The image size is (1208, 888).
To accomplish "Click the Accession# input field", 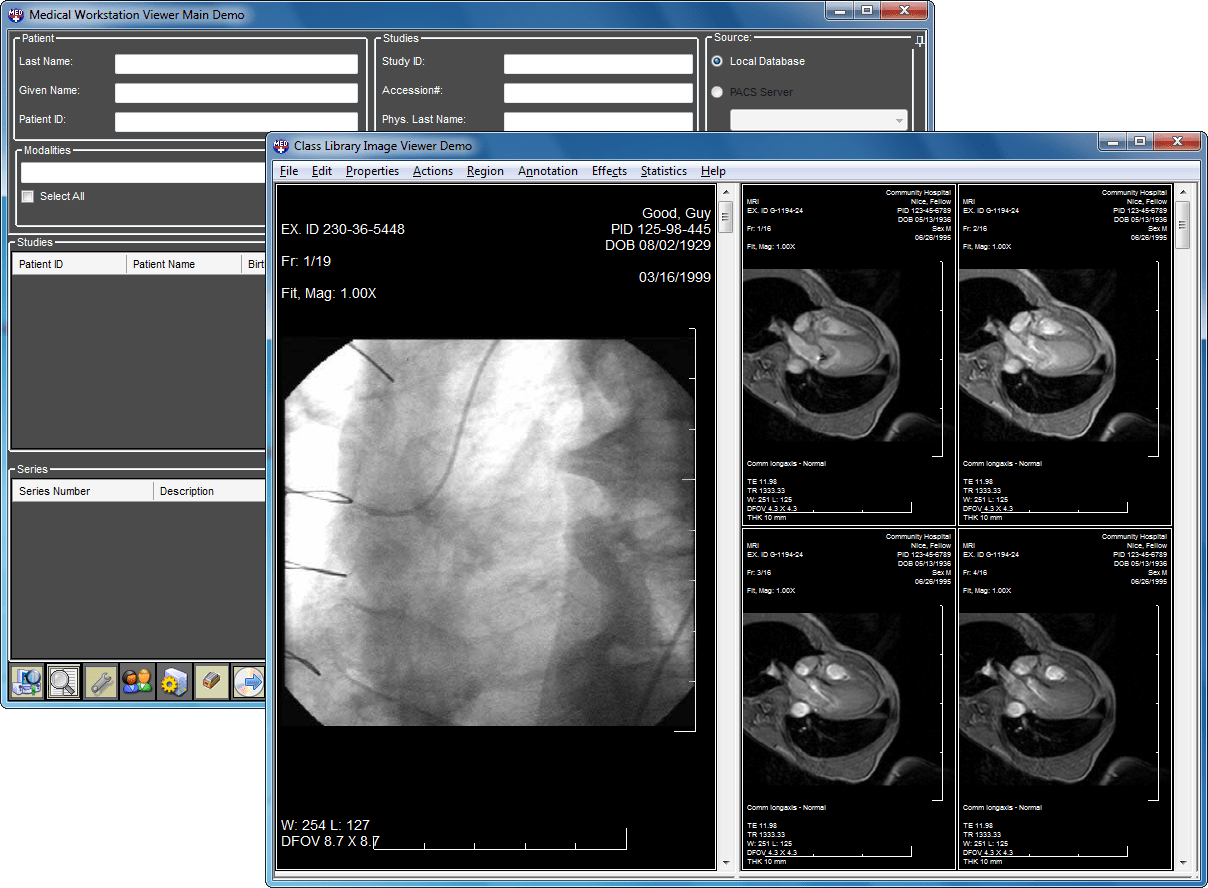I will (598, 93).
